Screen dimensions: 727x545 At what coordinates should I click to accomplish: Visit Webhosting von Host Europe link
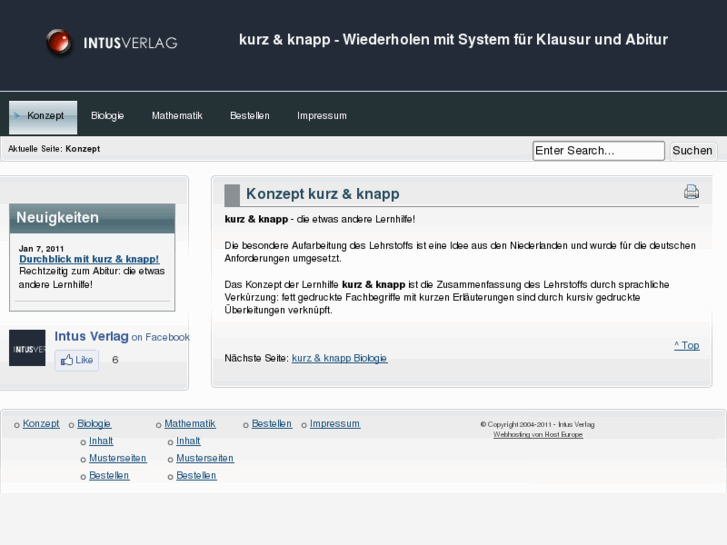537,435
